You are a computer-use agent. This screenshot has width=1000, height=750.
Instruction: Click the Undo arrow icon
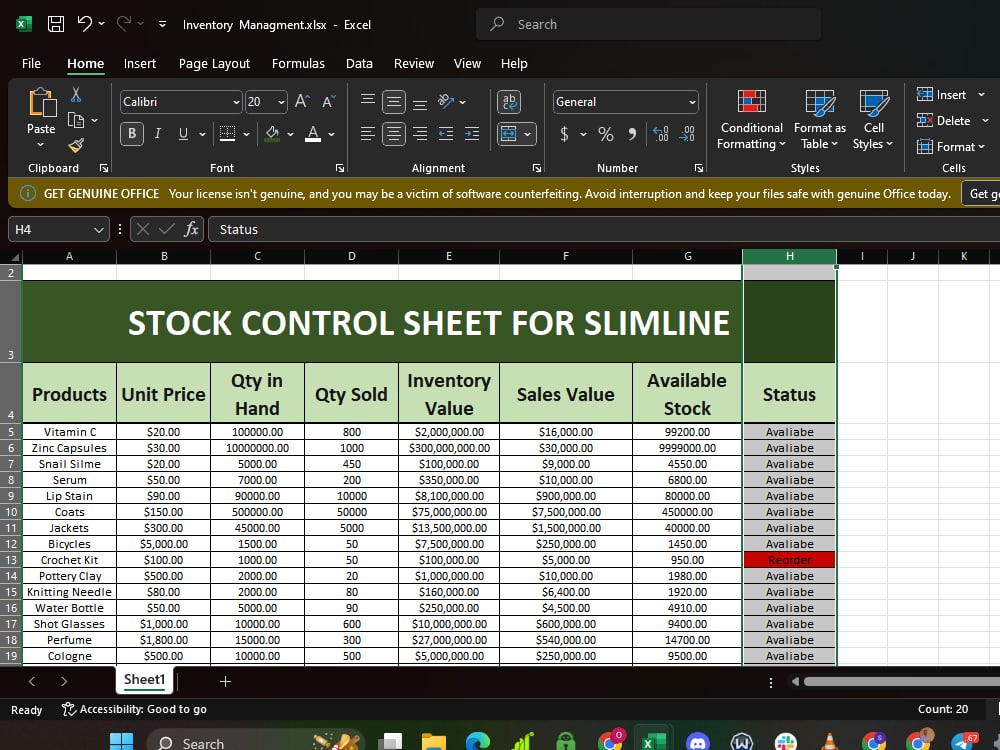coord(85,24)
